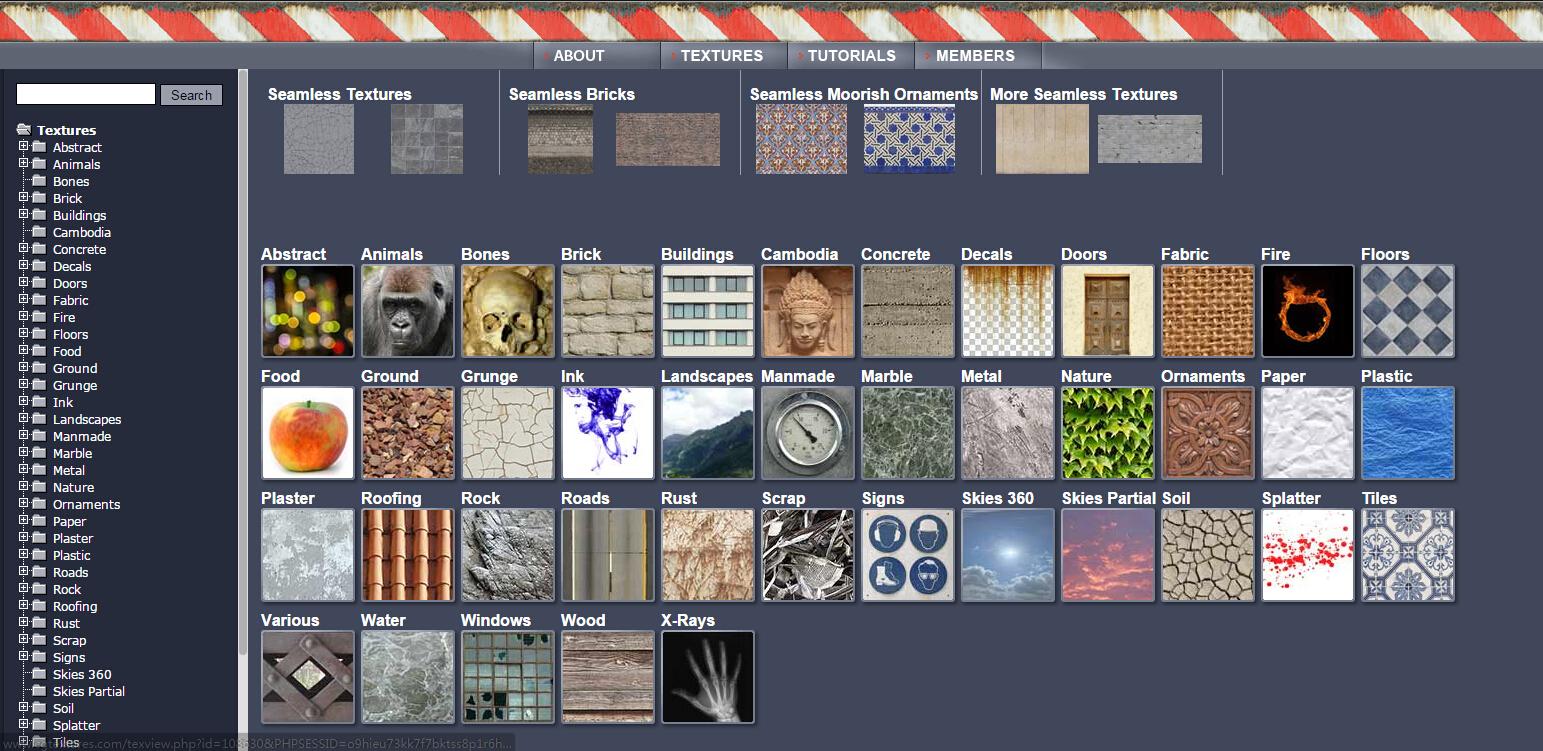
Task: Open the X-Rays hand thumbnail
Action: pos(708,677)
